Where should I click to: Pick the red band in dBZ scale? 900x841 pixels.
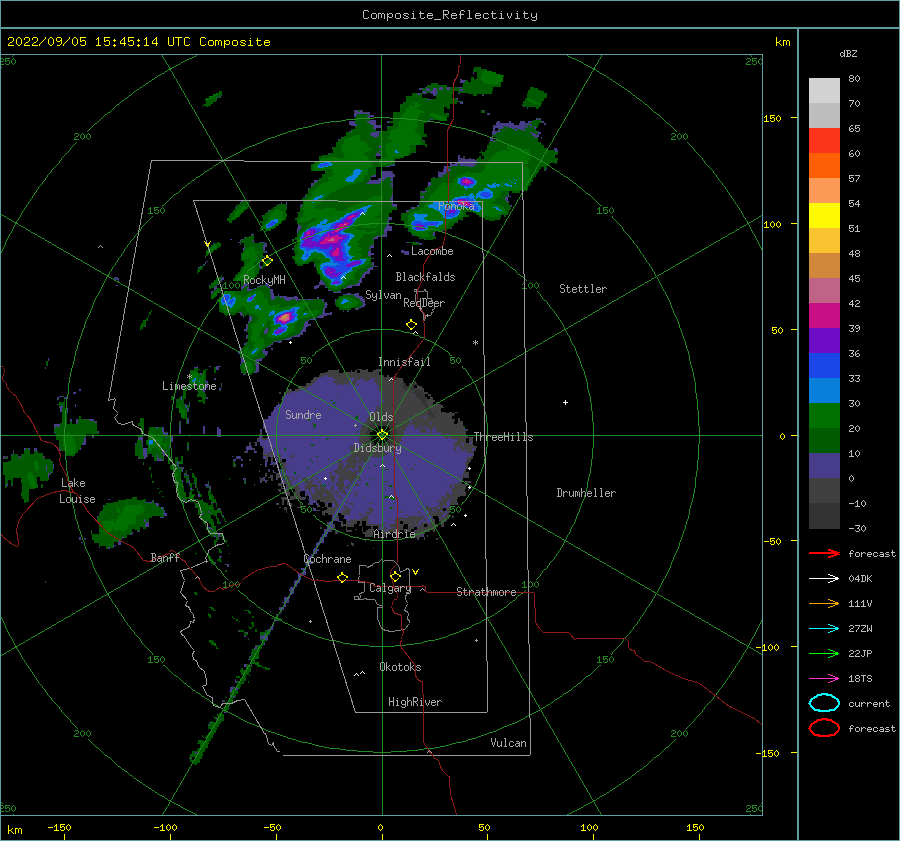[824, 140]
